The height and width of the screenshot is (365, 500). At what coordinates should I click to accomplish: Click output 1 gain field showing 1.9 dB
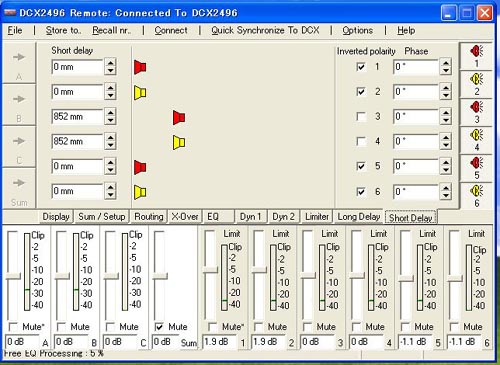(x=219, y=342)
